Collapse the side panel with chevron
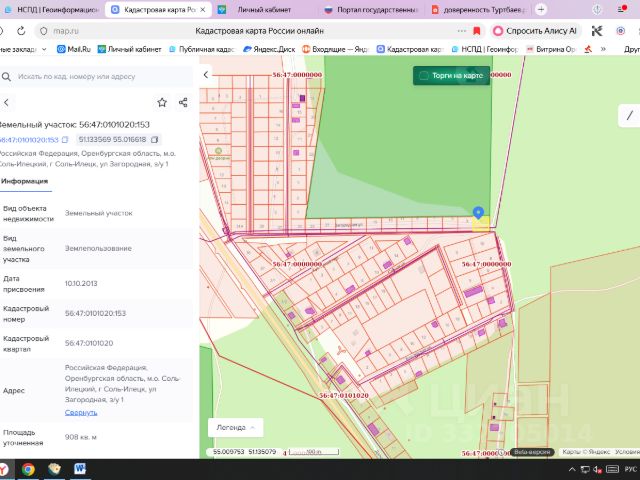This screenshot has width=640, height=480. coord(206,75)
